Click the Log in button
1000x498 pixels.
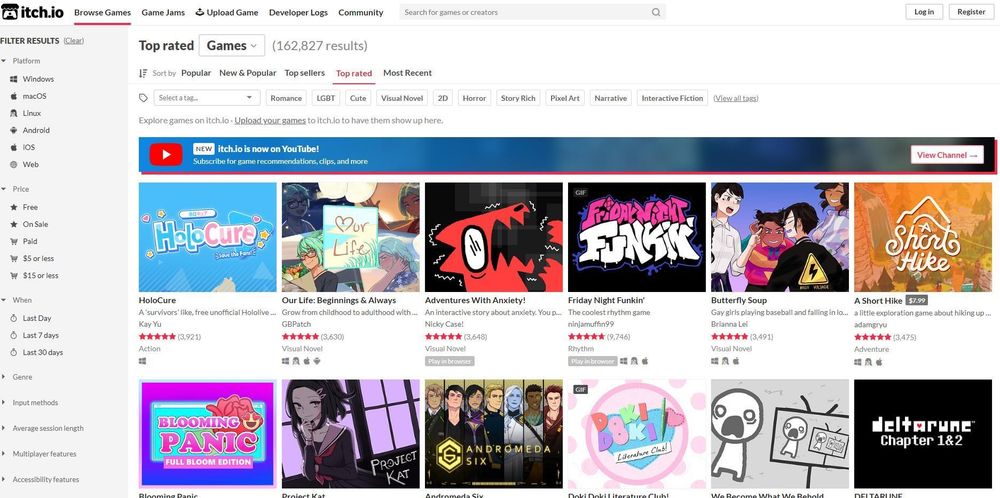(x=924, y=12)
